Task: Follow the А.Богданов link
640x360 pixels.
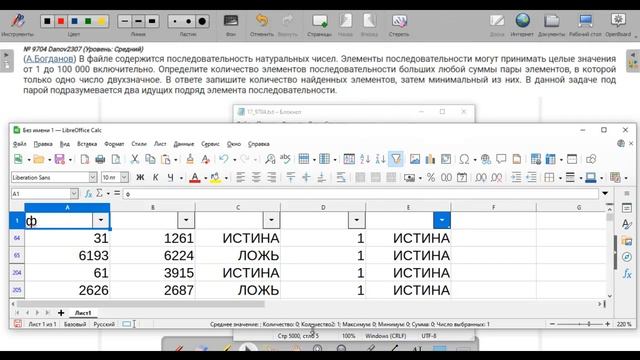Action: [x=50, y=60]
